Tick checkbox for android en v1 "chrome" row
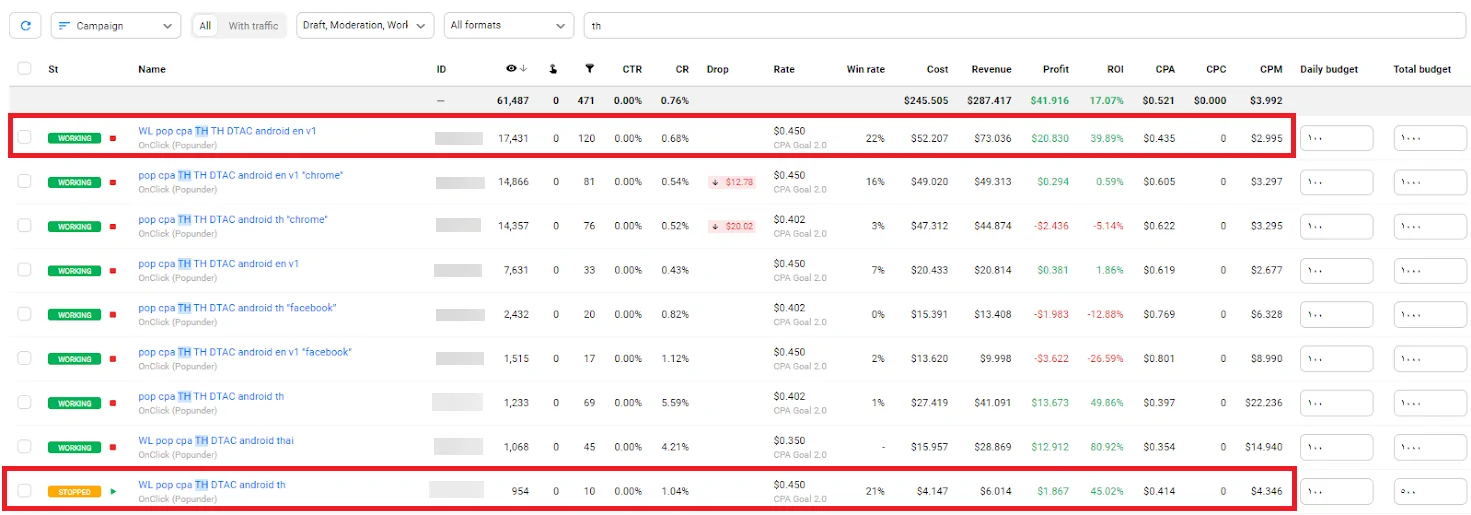Viewport: 1471px width, 515px height. point(25,182)
